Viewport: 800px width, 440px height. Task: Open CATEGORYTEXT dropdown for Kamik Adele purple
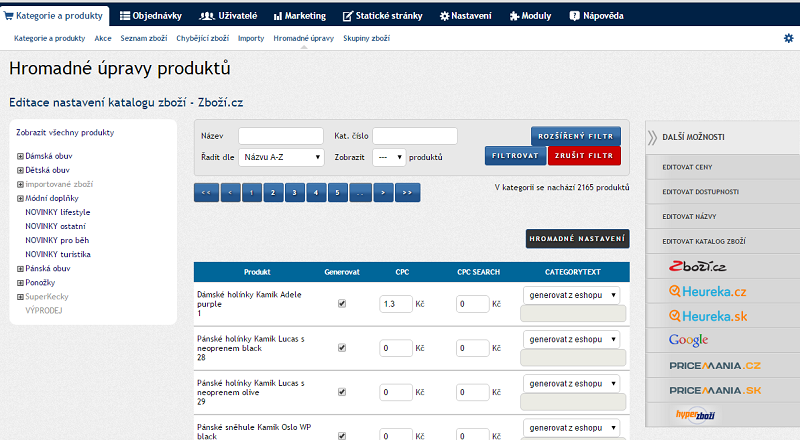(x=571, y=295)
